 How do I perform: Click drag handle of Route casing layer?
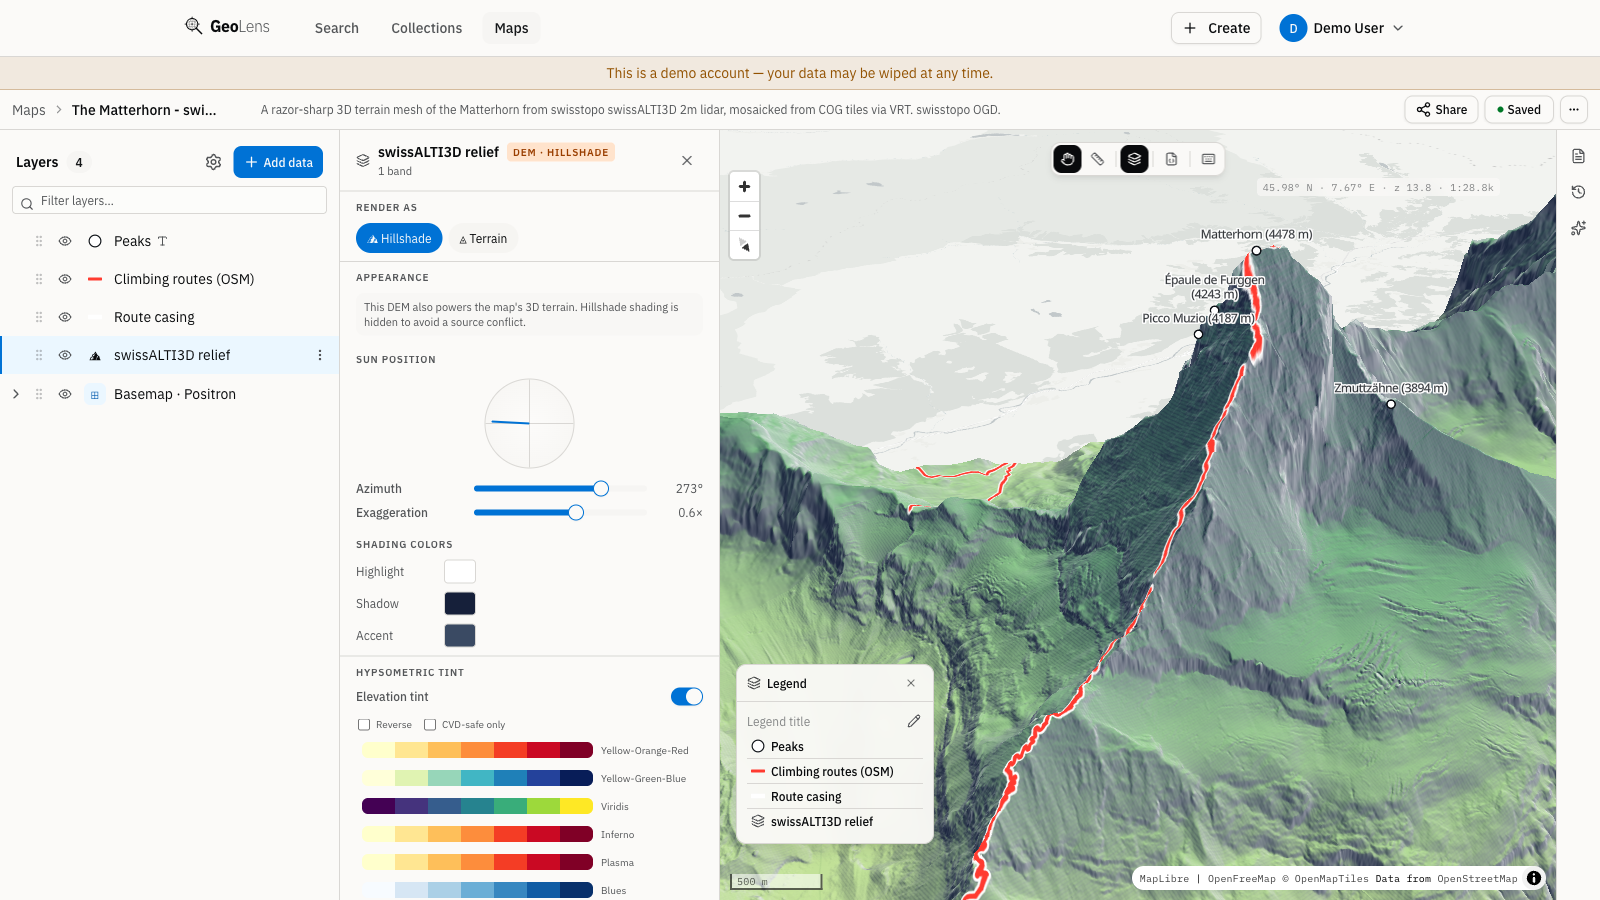click(x=39, y=317)
